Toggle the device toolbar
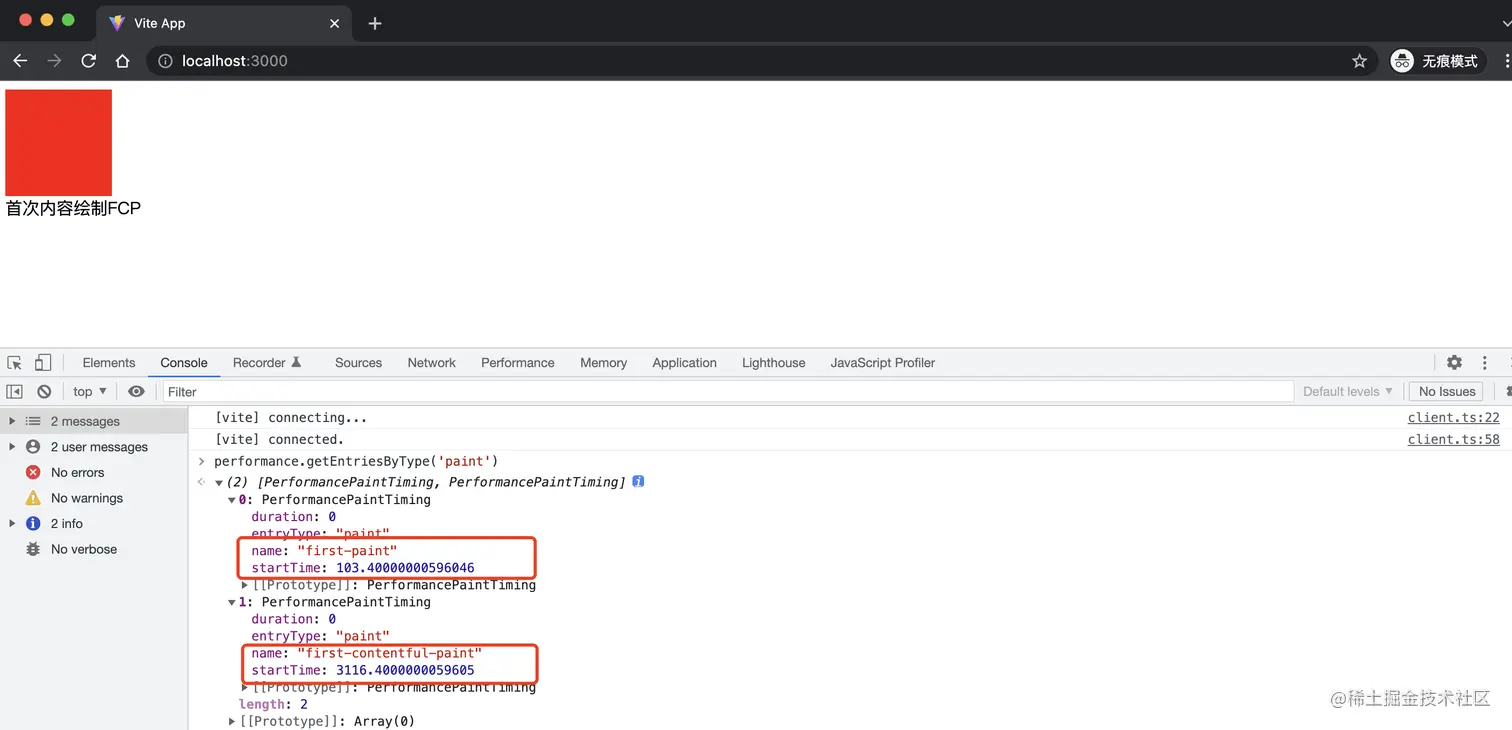Screen dimensions: 1512x730 click(x=43, y=363)
